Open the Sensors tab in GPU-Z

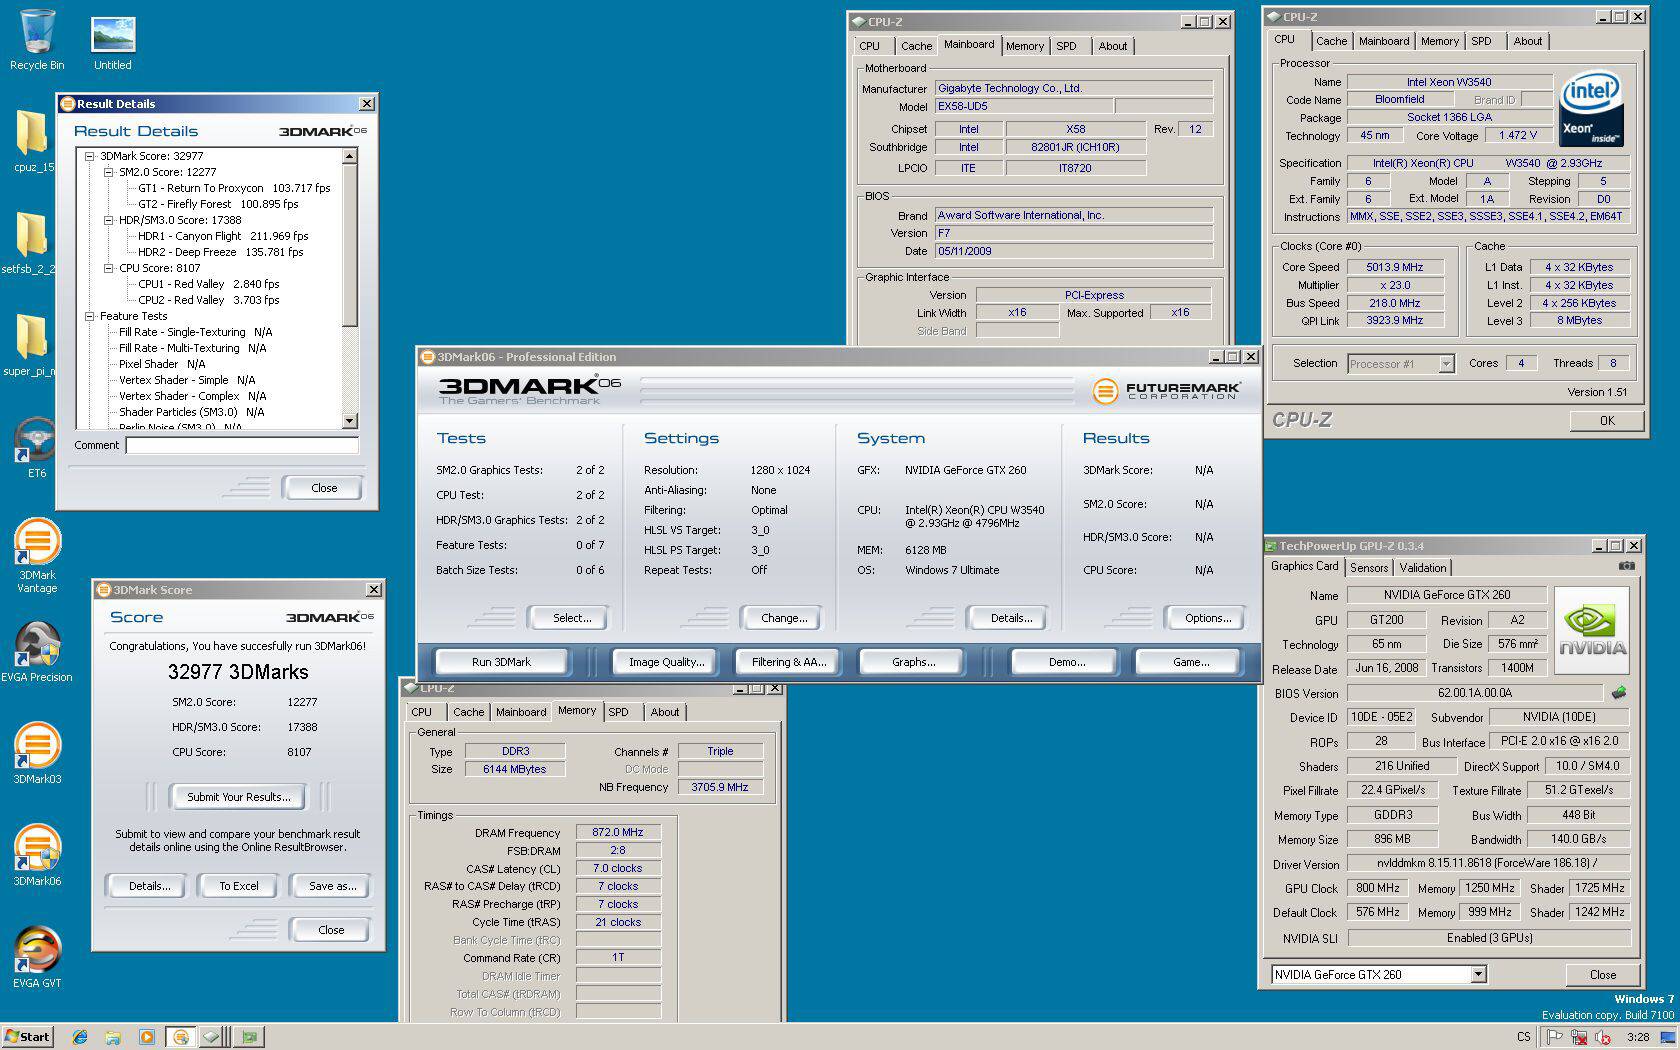(1369, 568)
